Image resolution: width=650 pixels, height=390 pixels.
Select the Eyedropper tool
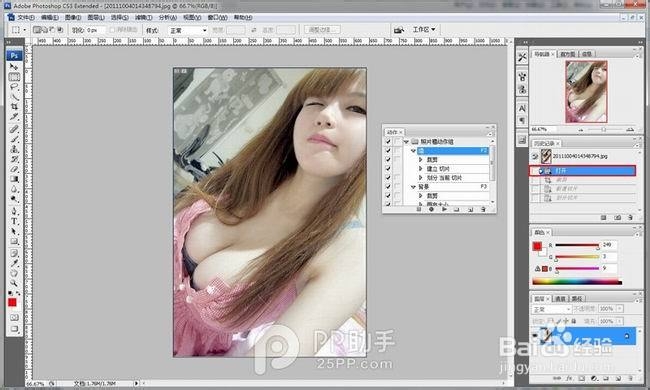pos(14,263)
